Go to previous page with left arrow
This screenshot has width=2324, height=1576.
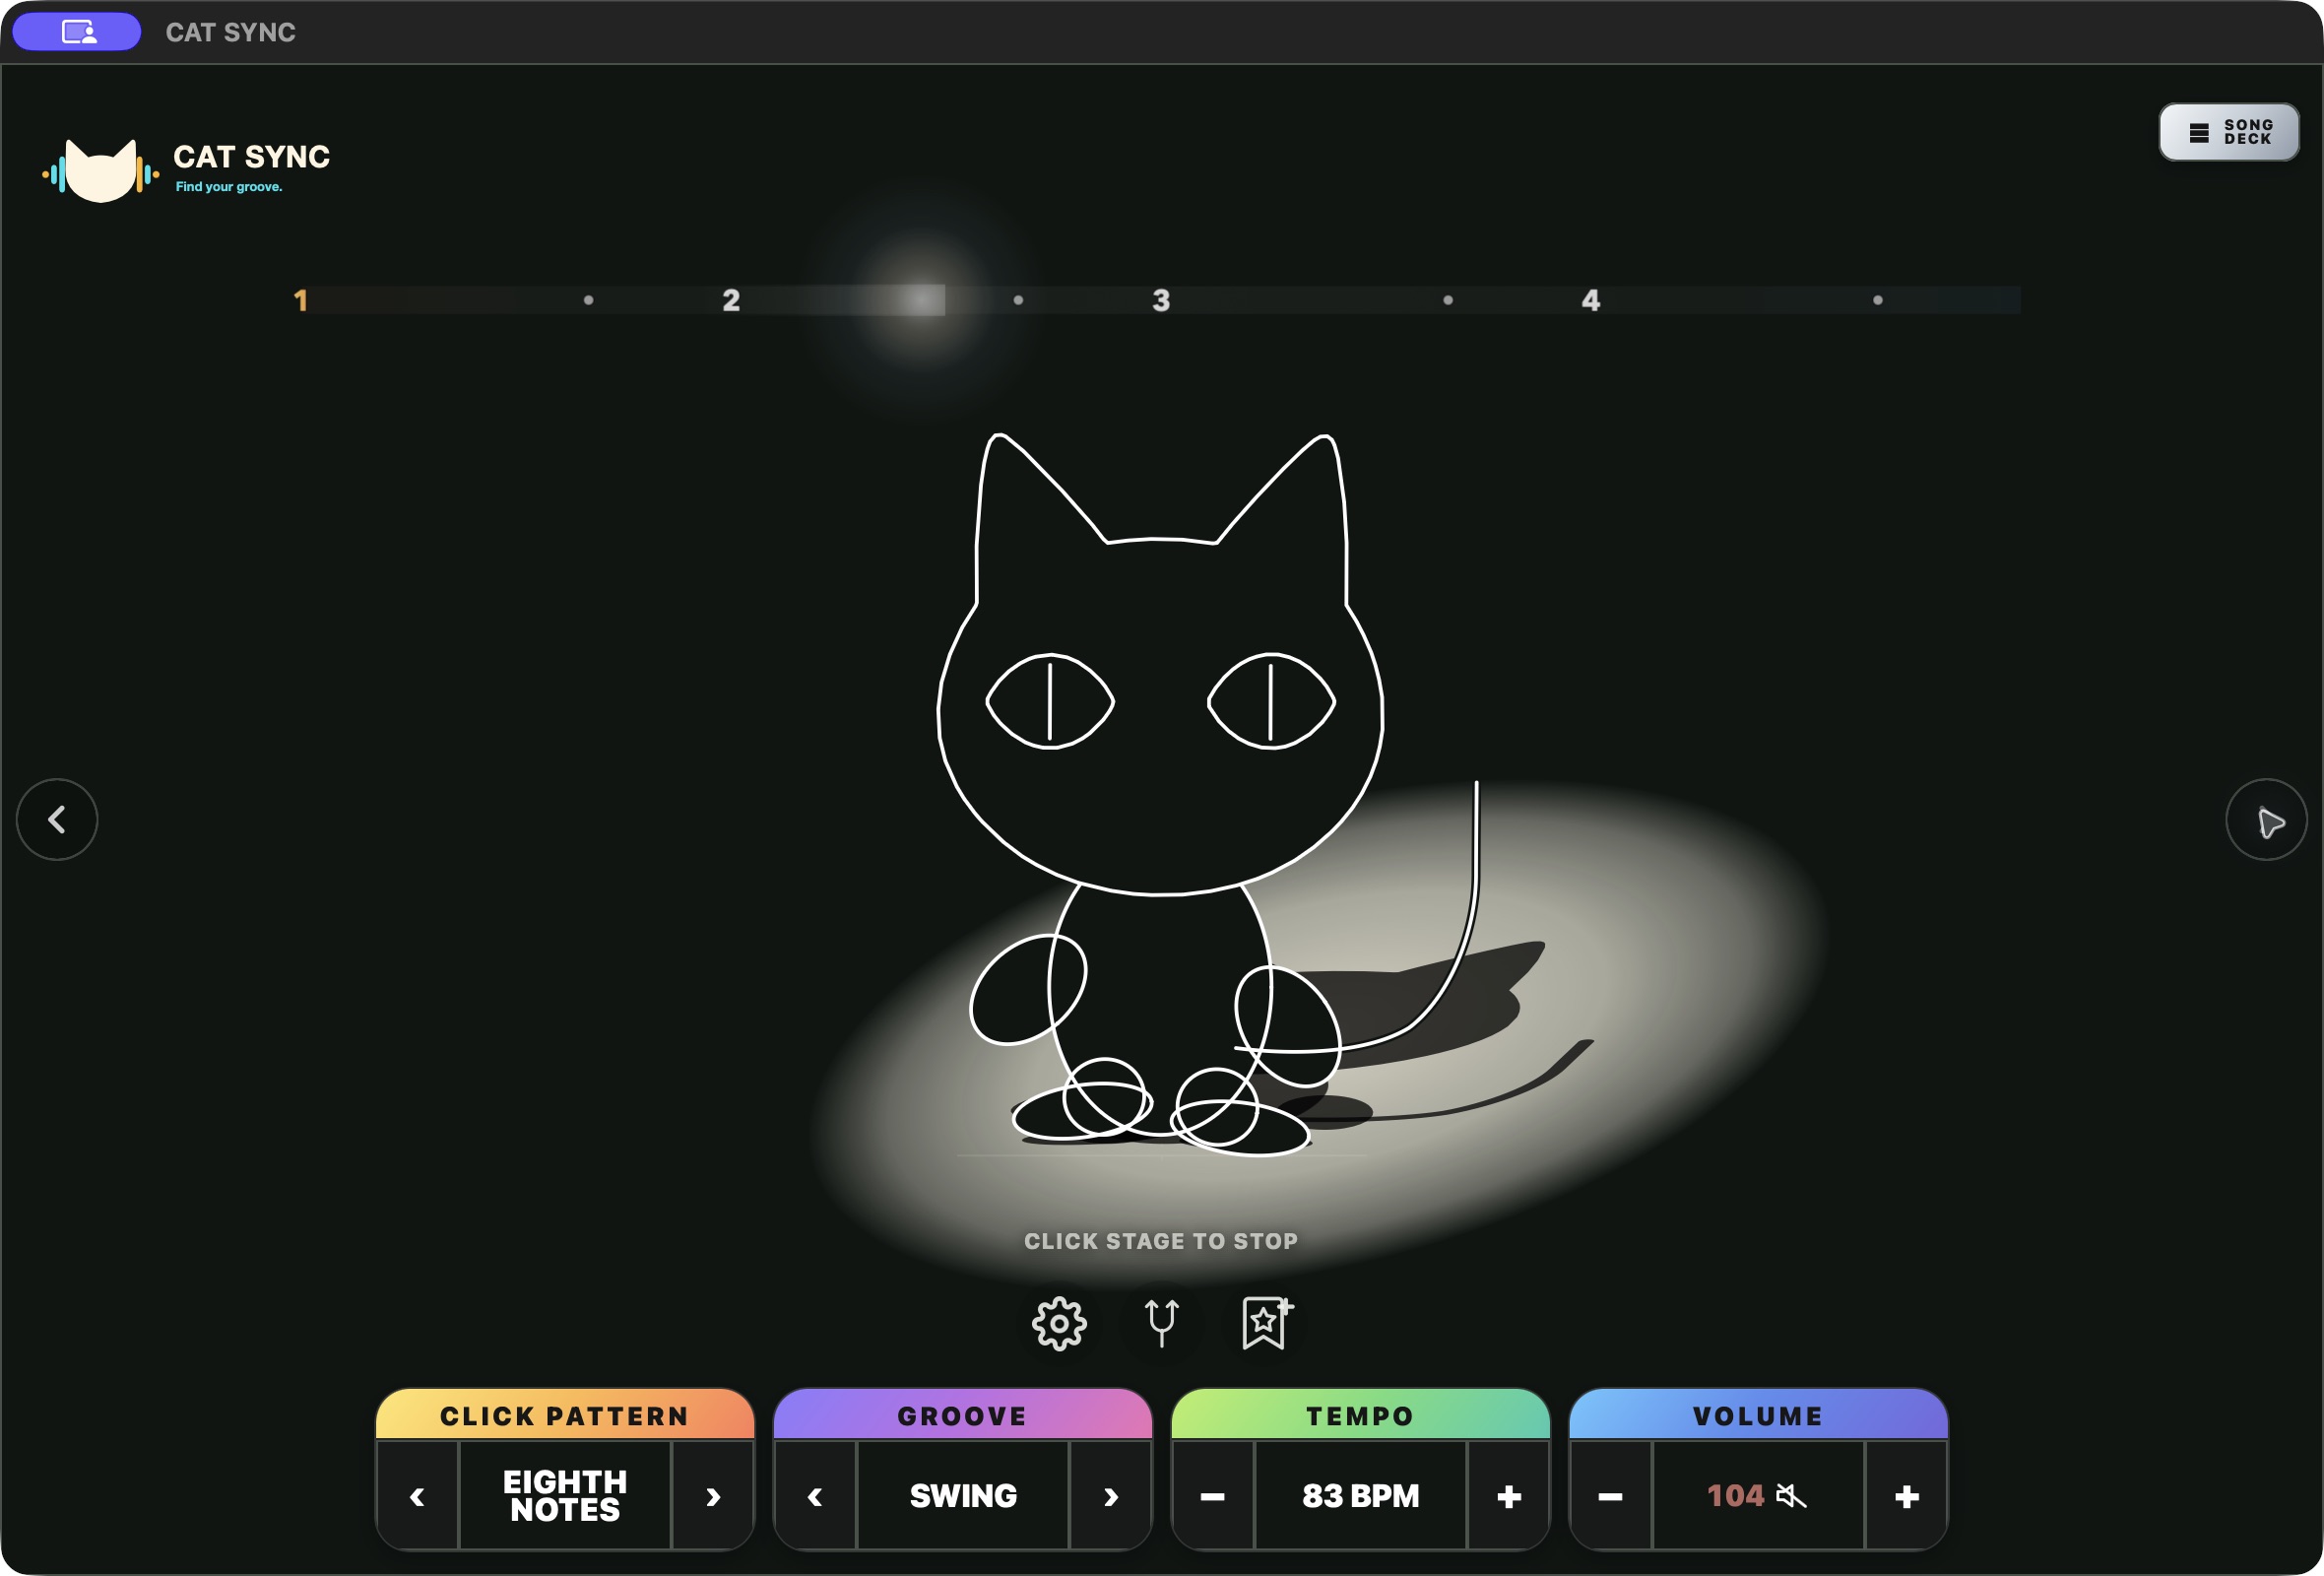[x=57, y=819]
